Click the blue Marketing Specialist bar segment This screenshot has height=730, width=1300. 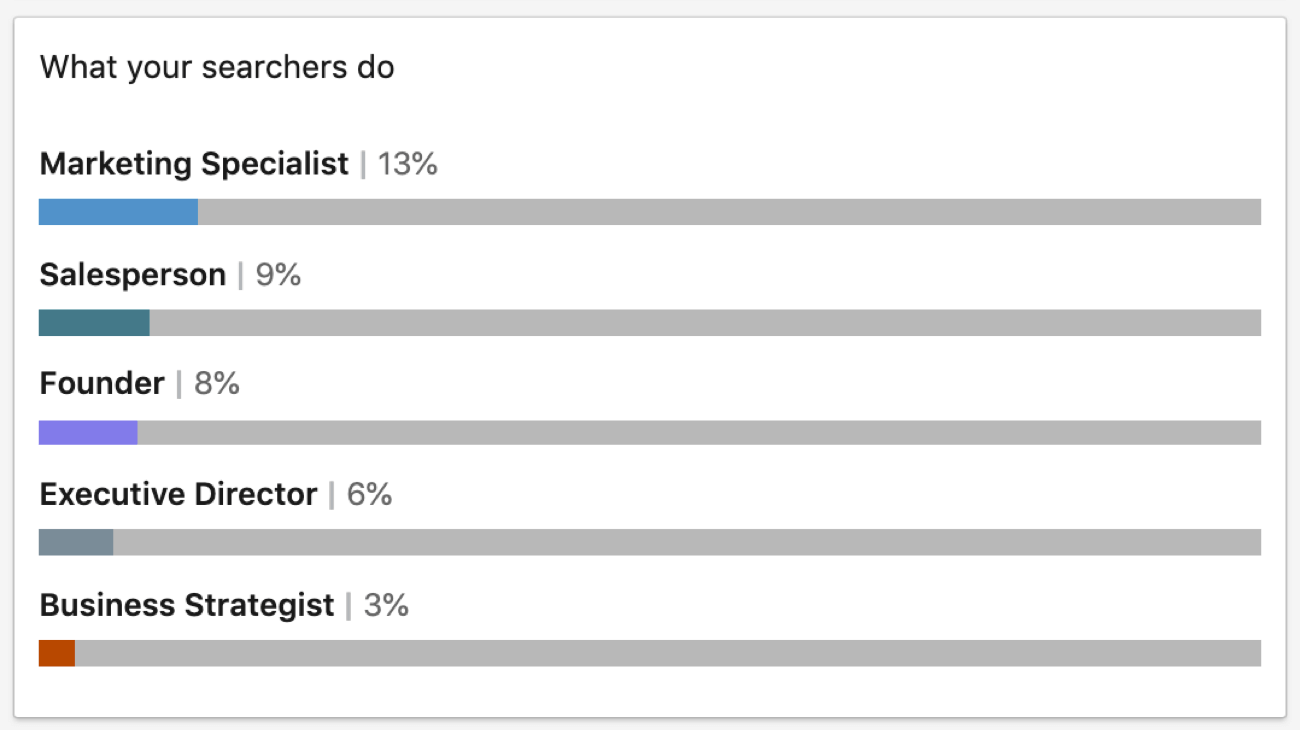tap(118, 212)
